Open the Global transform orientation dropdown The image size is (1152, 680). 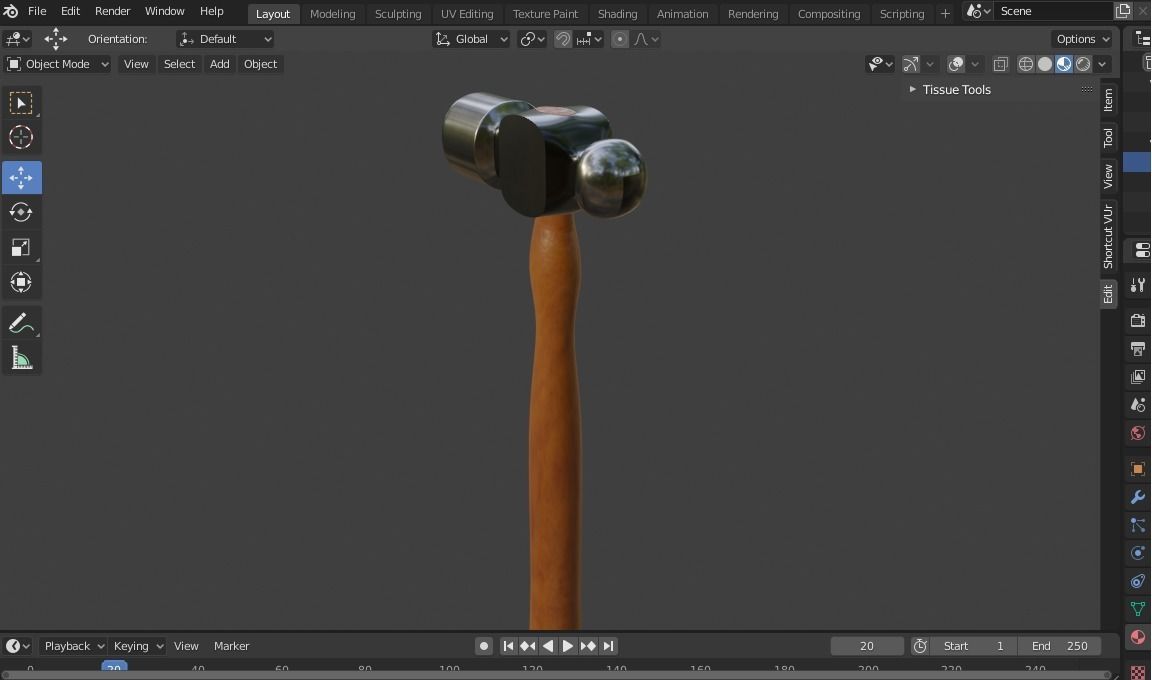click(x=471, y=39)
